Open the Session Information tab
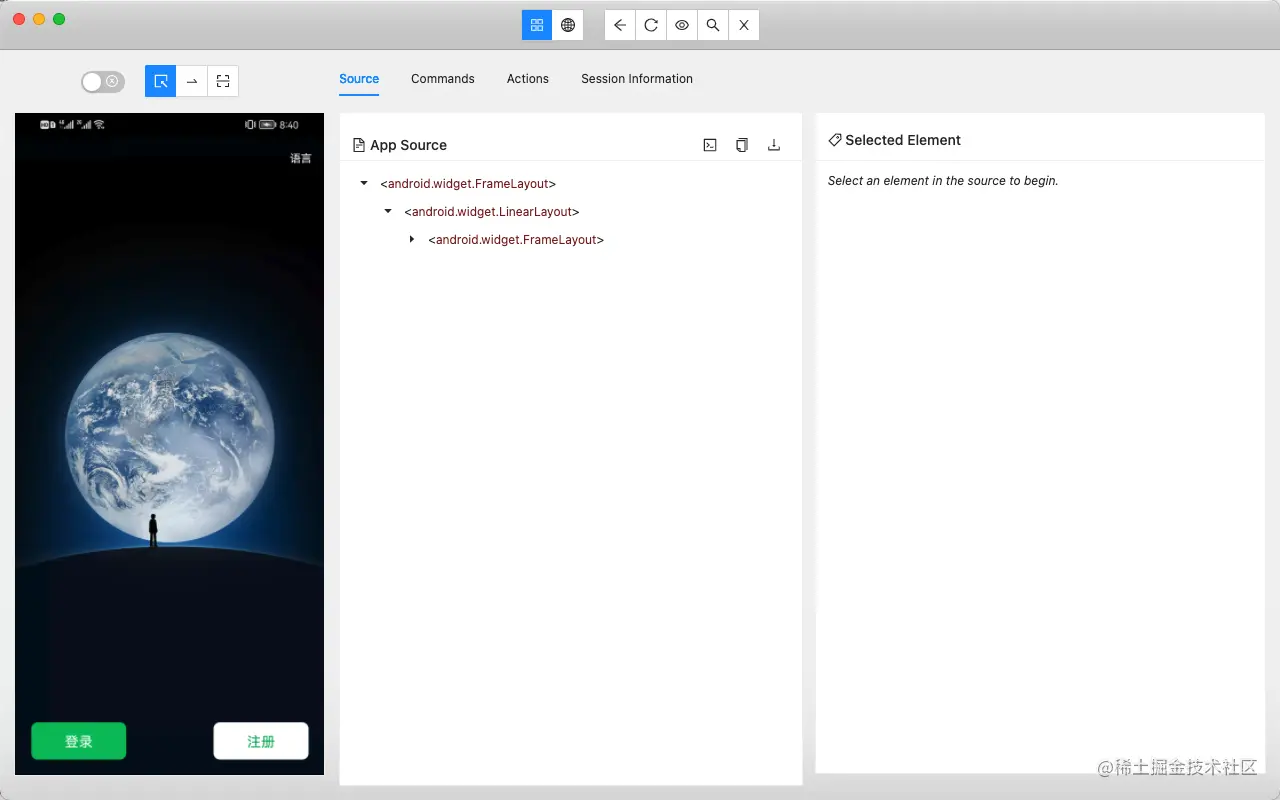 click(637, 79)
